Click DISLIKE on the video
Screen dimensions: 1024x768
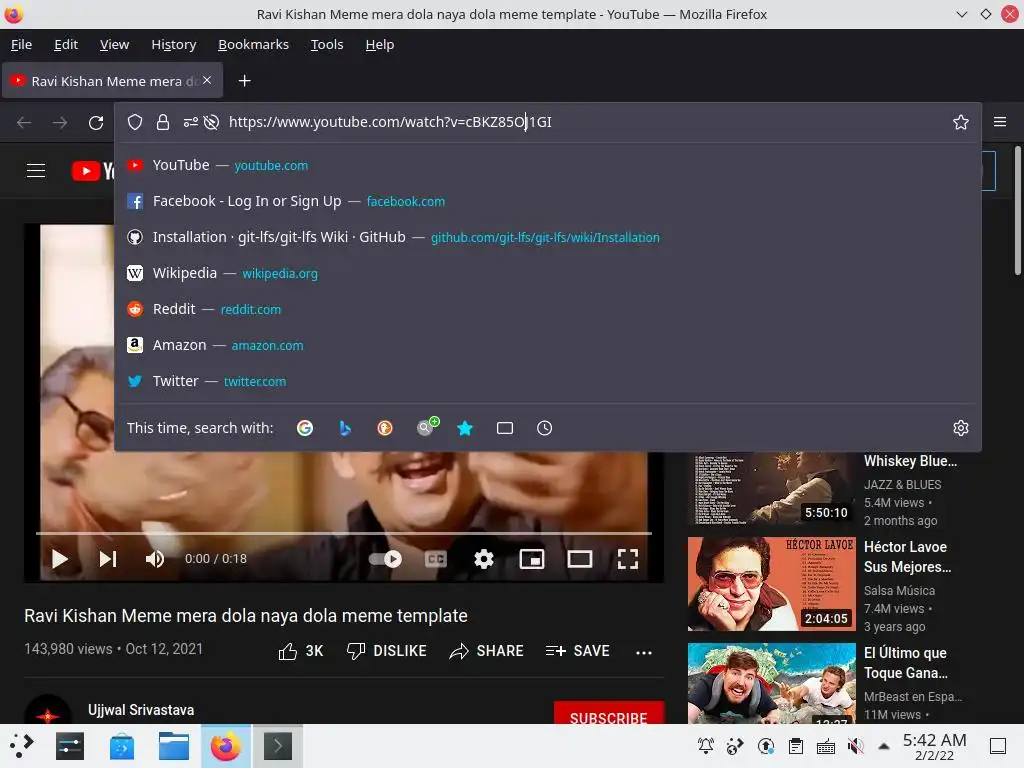click(x=387, y=651)
